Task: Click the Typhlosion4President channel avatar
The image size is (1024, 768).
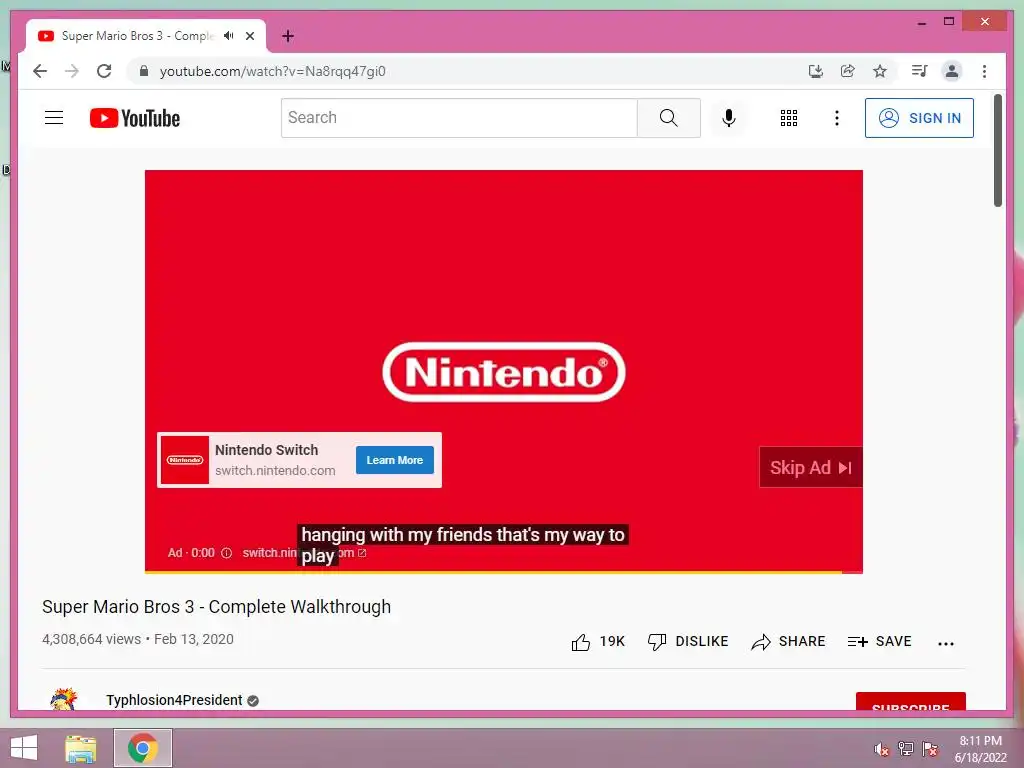Action: (x=63, y=699)
